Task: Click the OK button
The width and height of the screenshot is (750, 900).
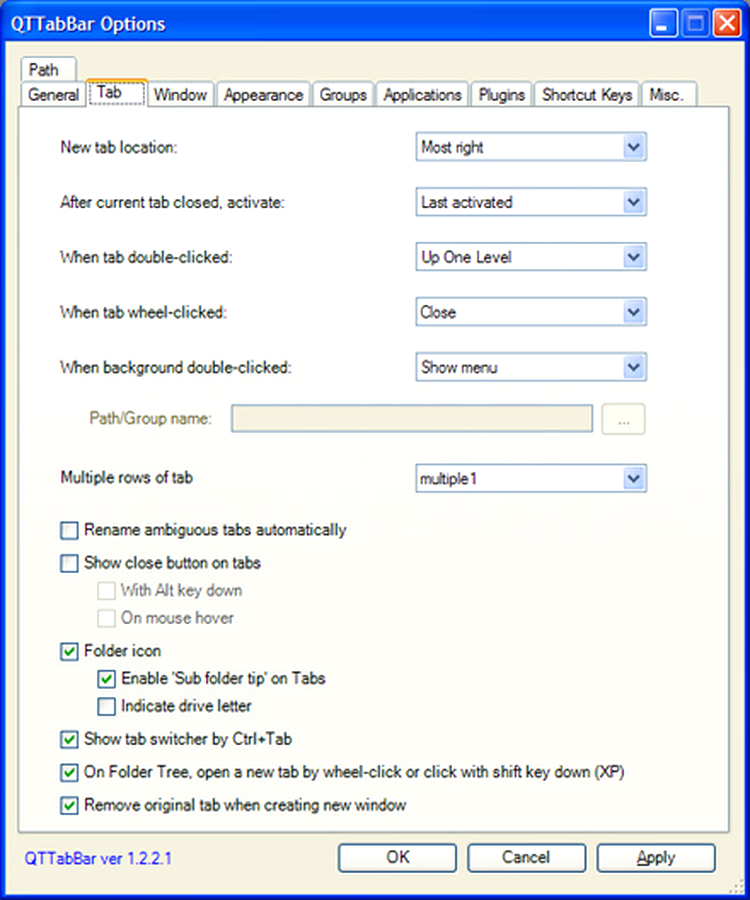Action: tap(398, 858)
